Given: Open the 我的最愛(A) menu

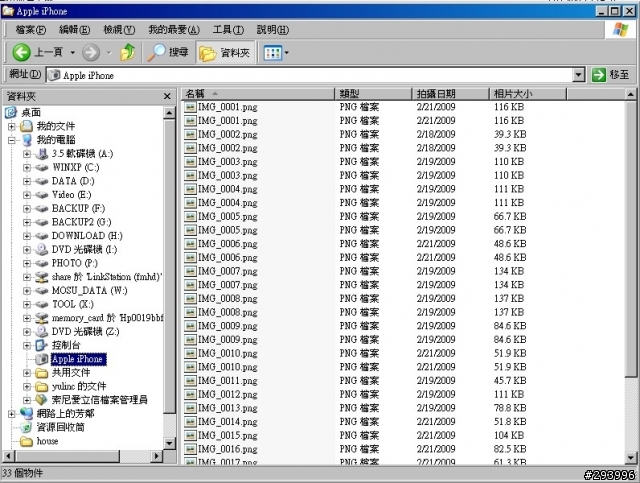Looking at the screenshot, I should point(174,29).
